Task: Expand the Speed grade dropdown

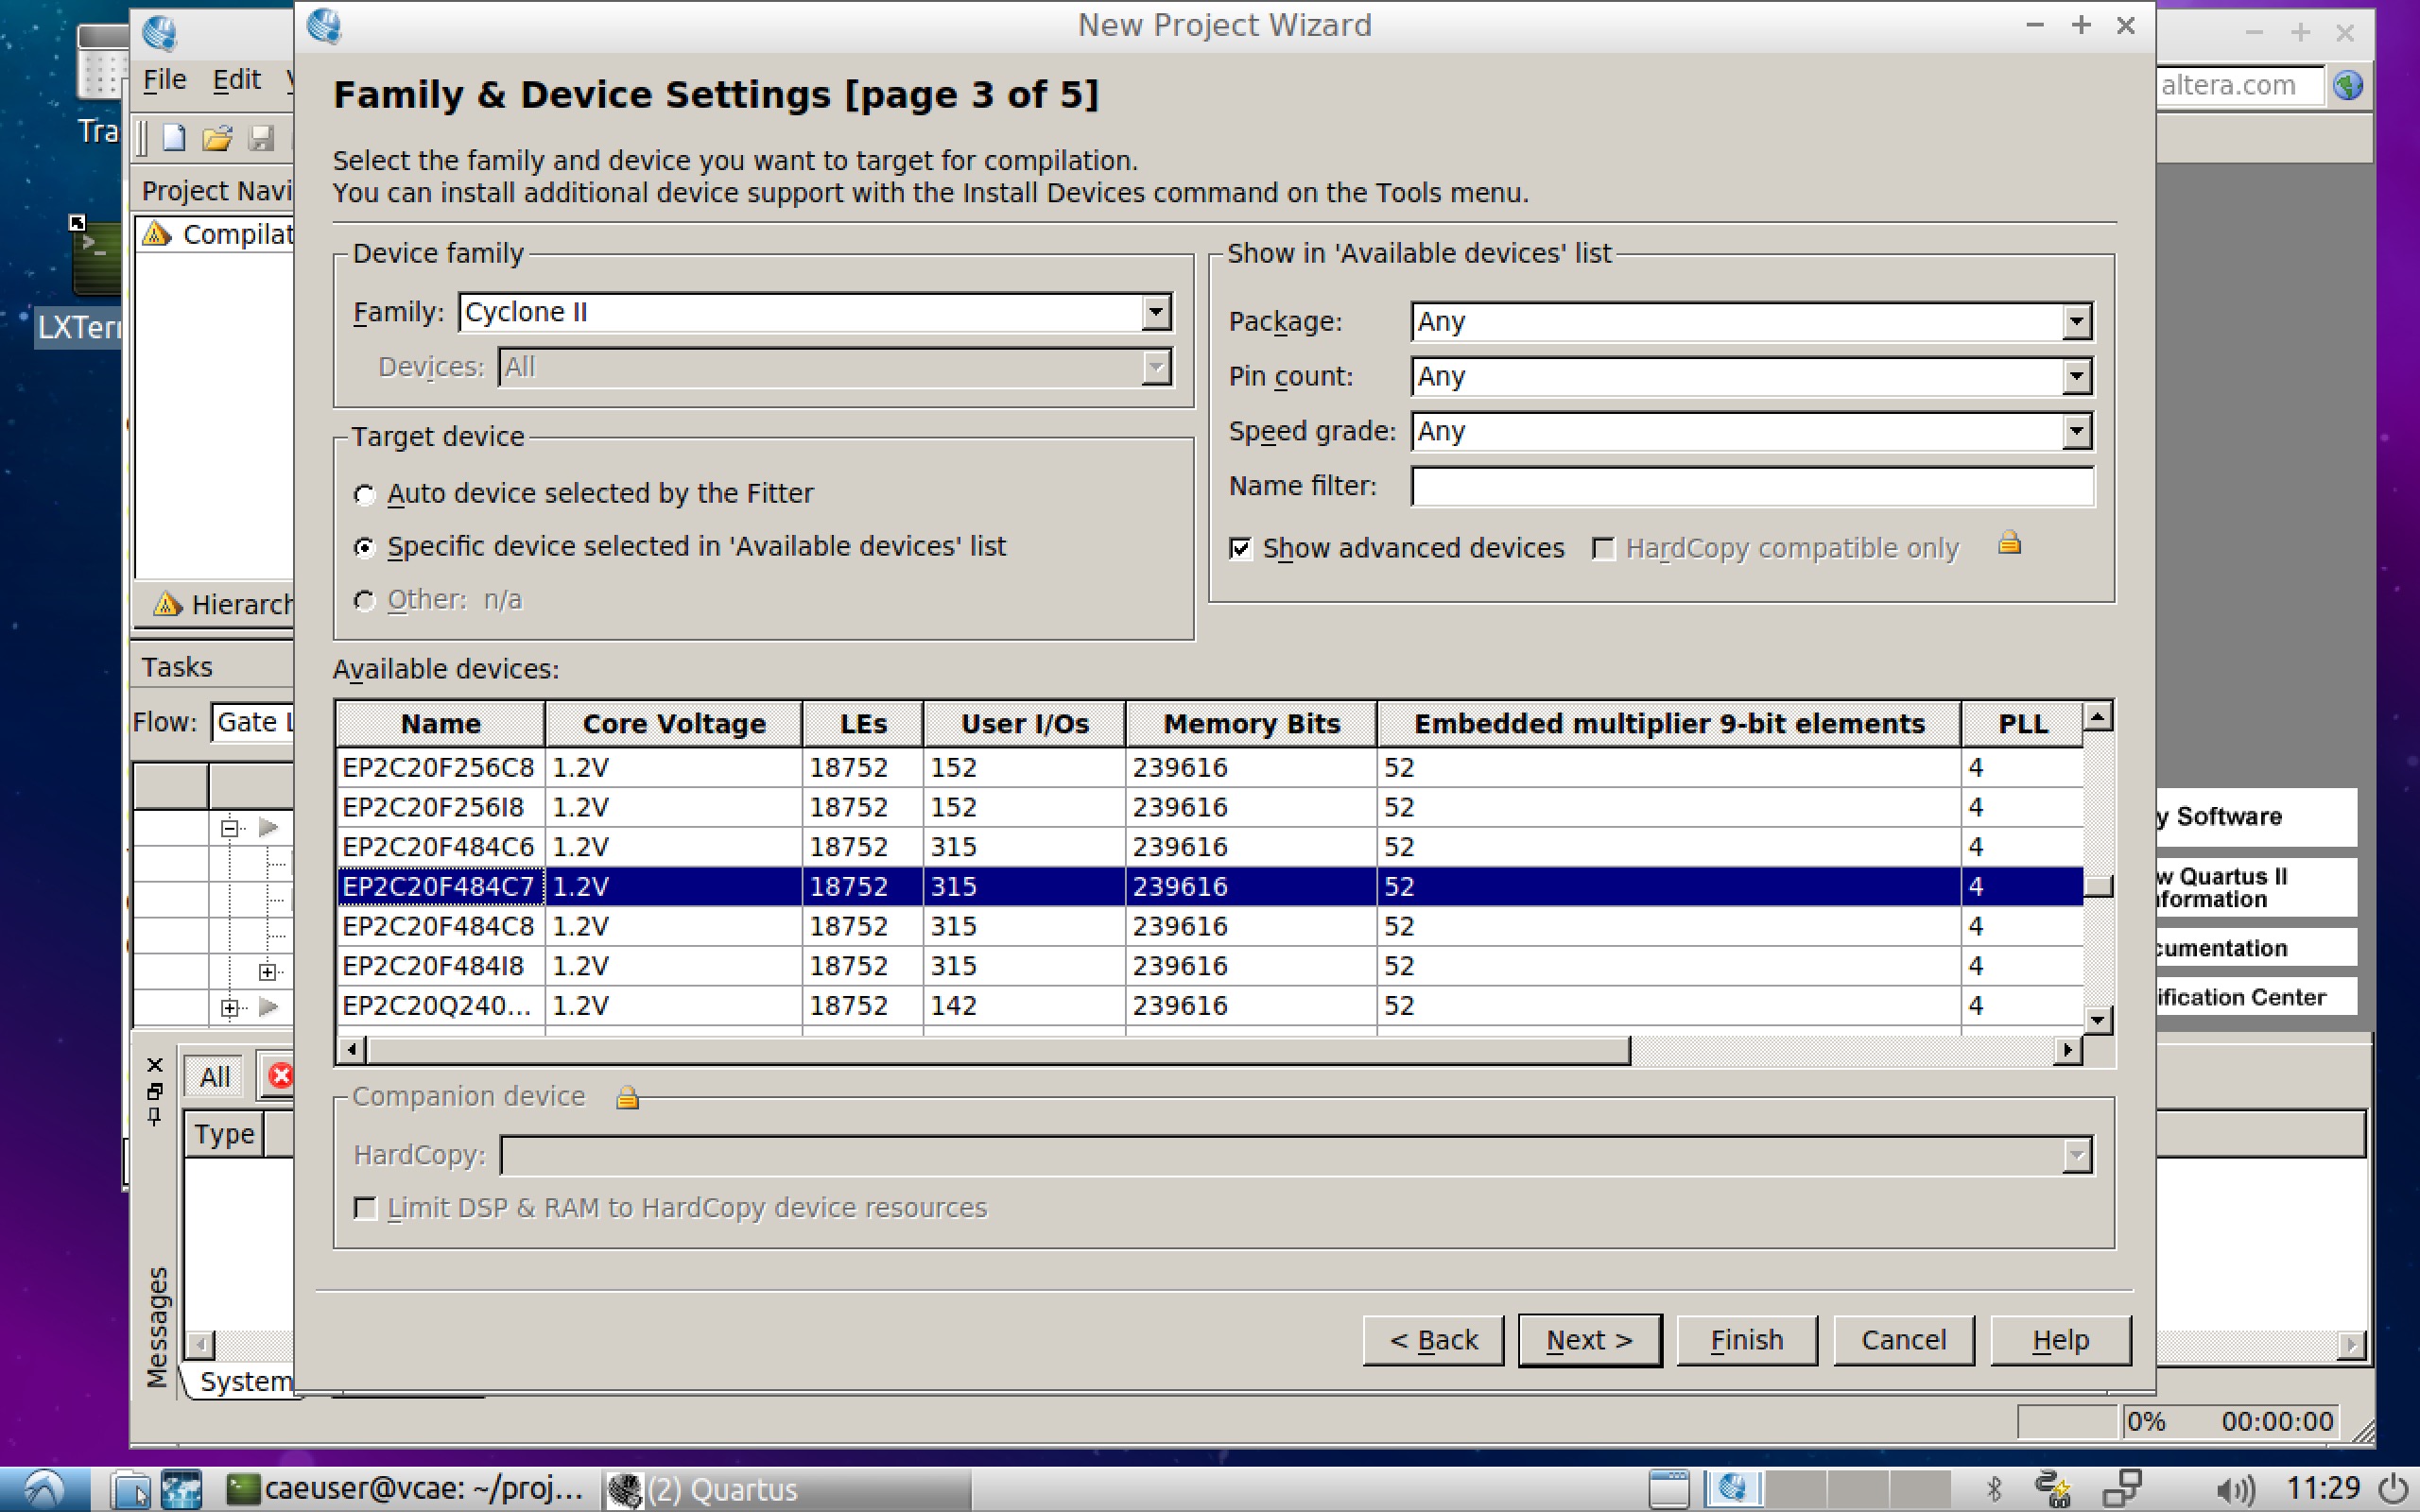Action: click(2077, 430)
